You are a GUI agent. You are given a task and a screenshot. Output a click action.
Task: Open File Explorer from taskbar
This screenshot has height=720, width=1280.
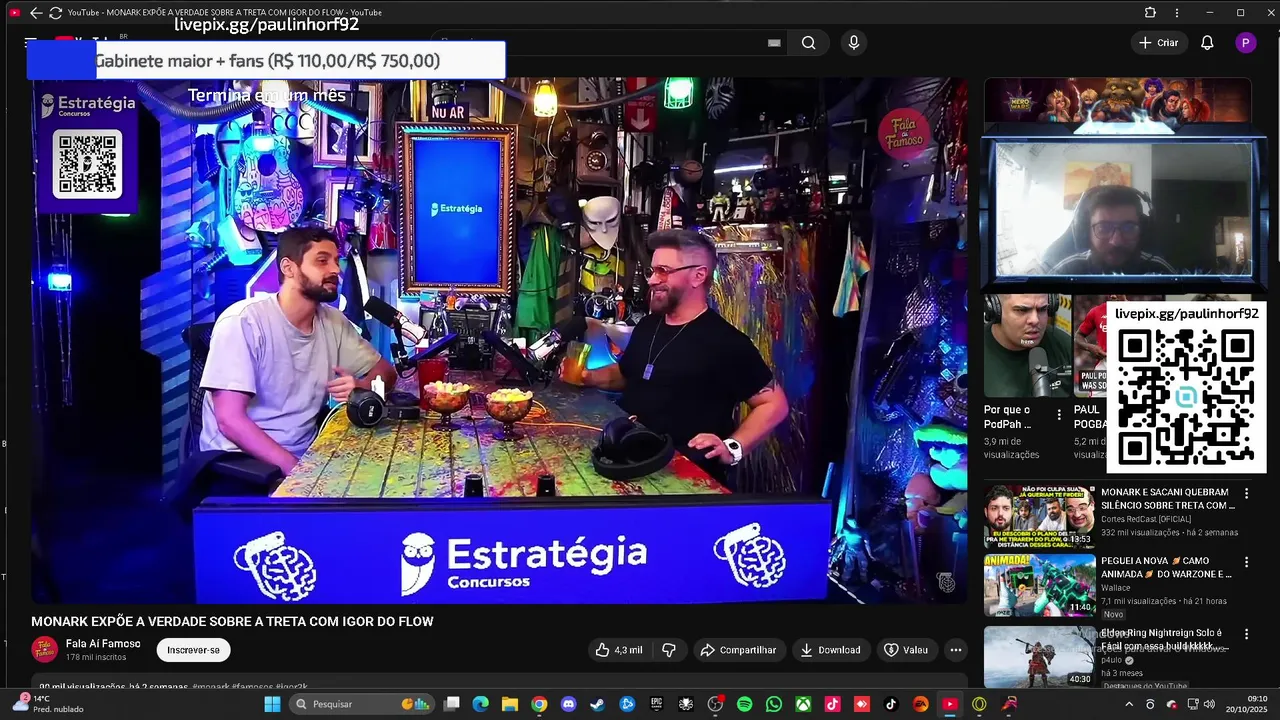pyautogui.click(x=510, y=704)
